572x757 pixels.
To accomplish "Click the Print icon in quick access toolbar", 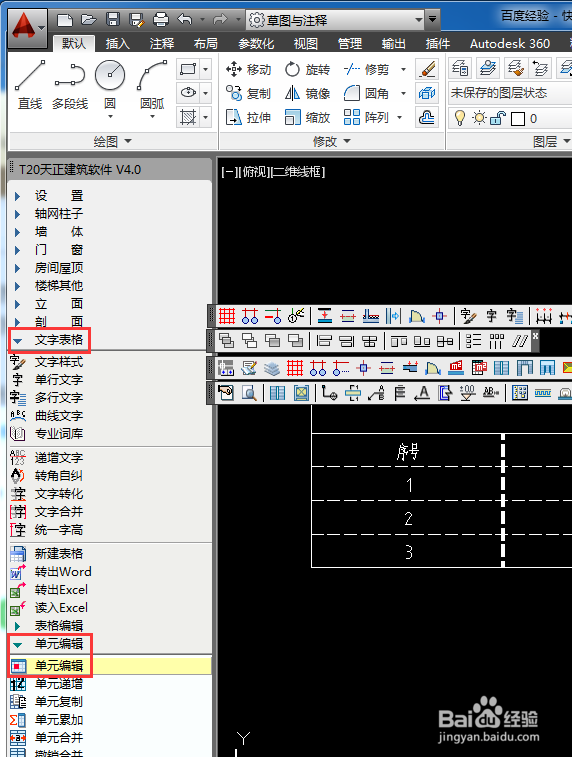I will (x=160, y=19).
